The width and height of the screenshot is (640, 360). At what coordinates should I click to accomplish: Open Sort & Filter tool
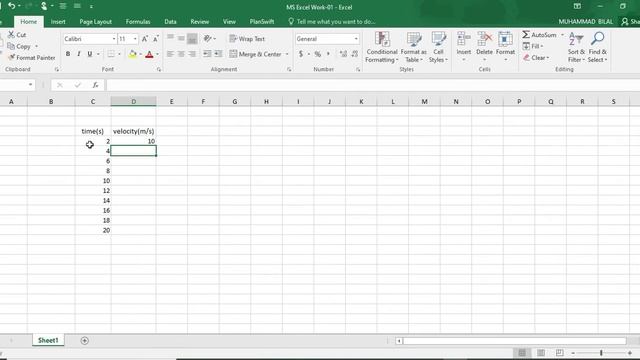576,47
